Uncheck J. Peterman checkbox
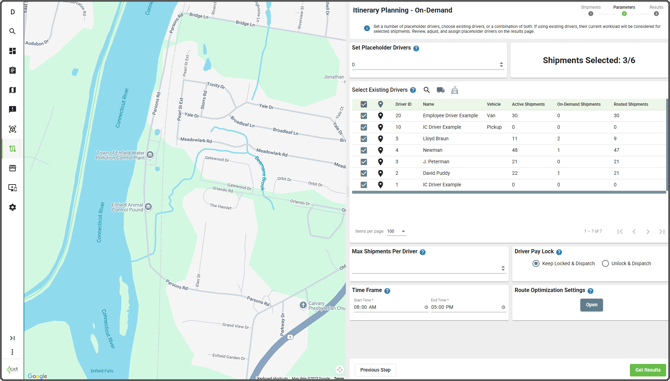 [364, 162]
